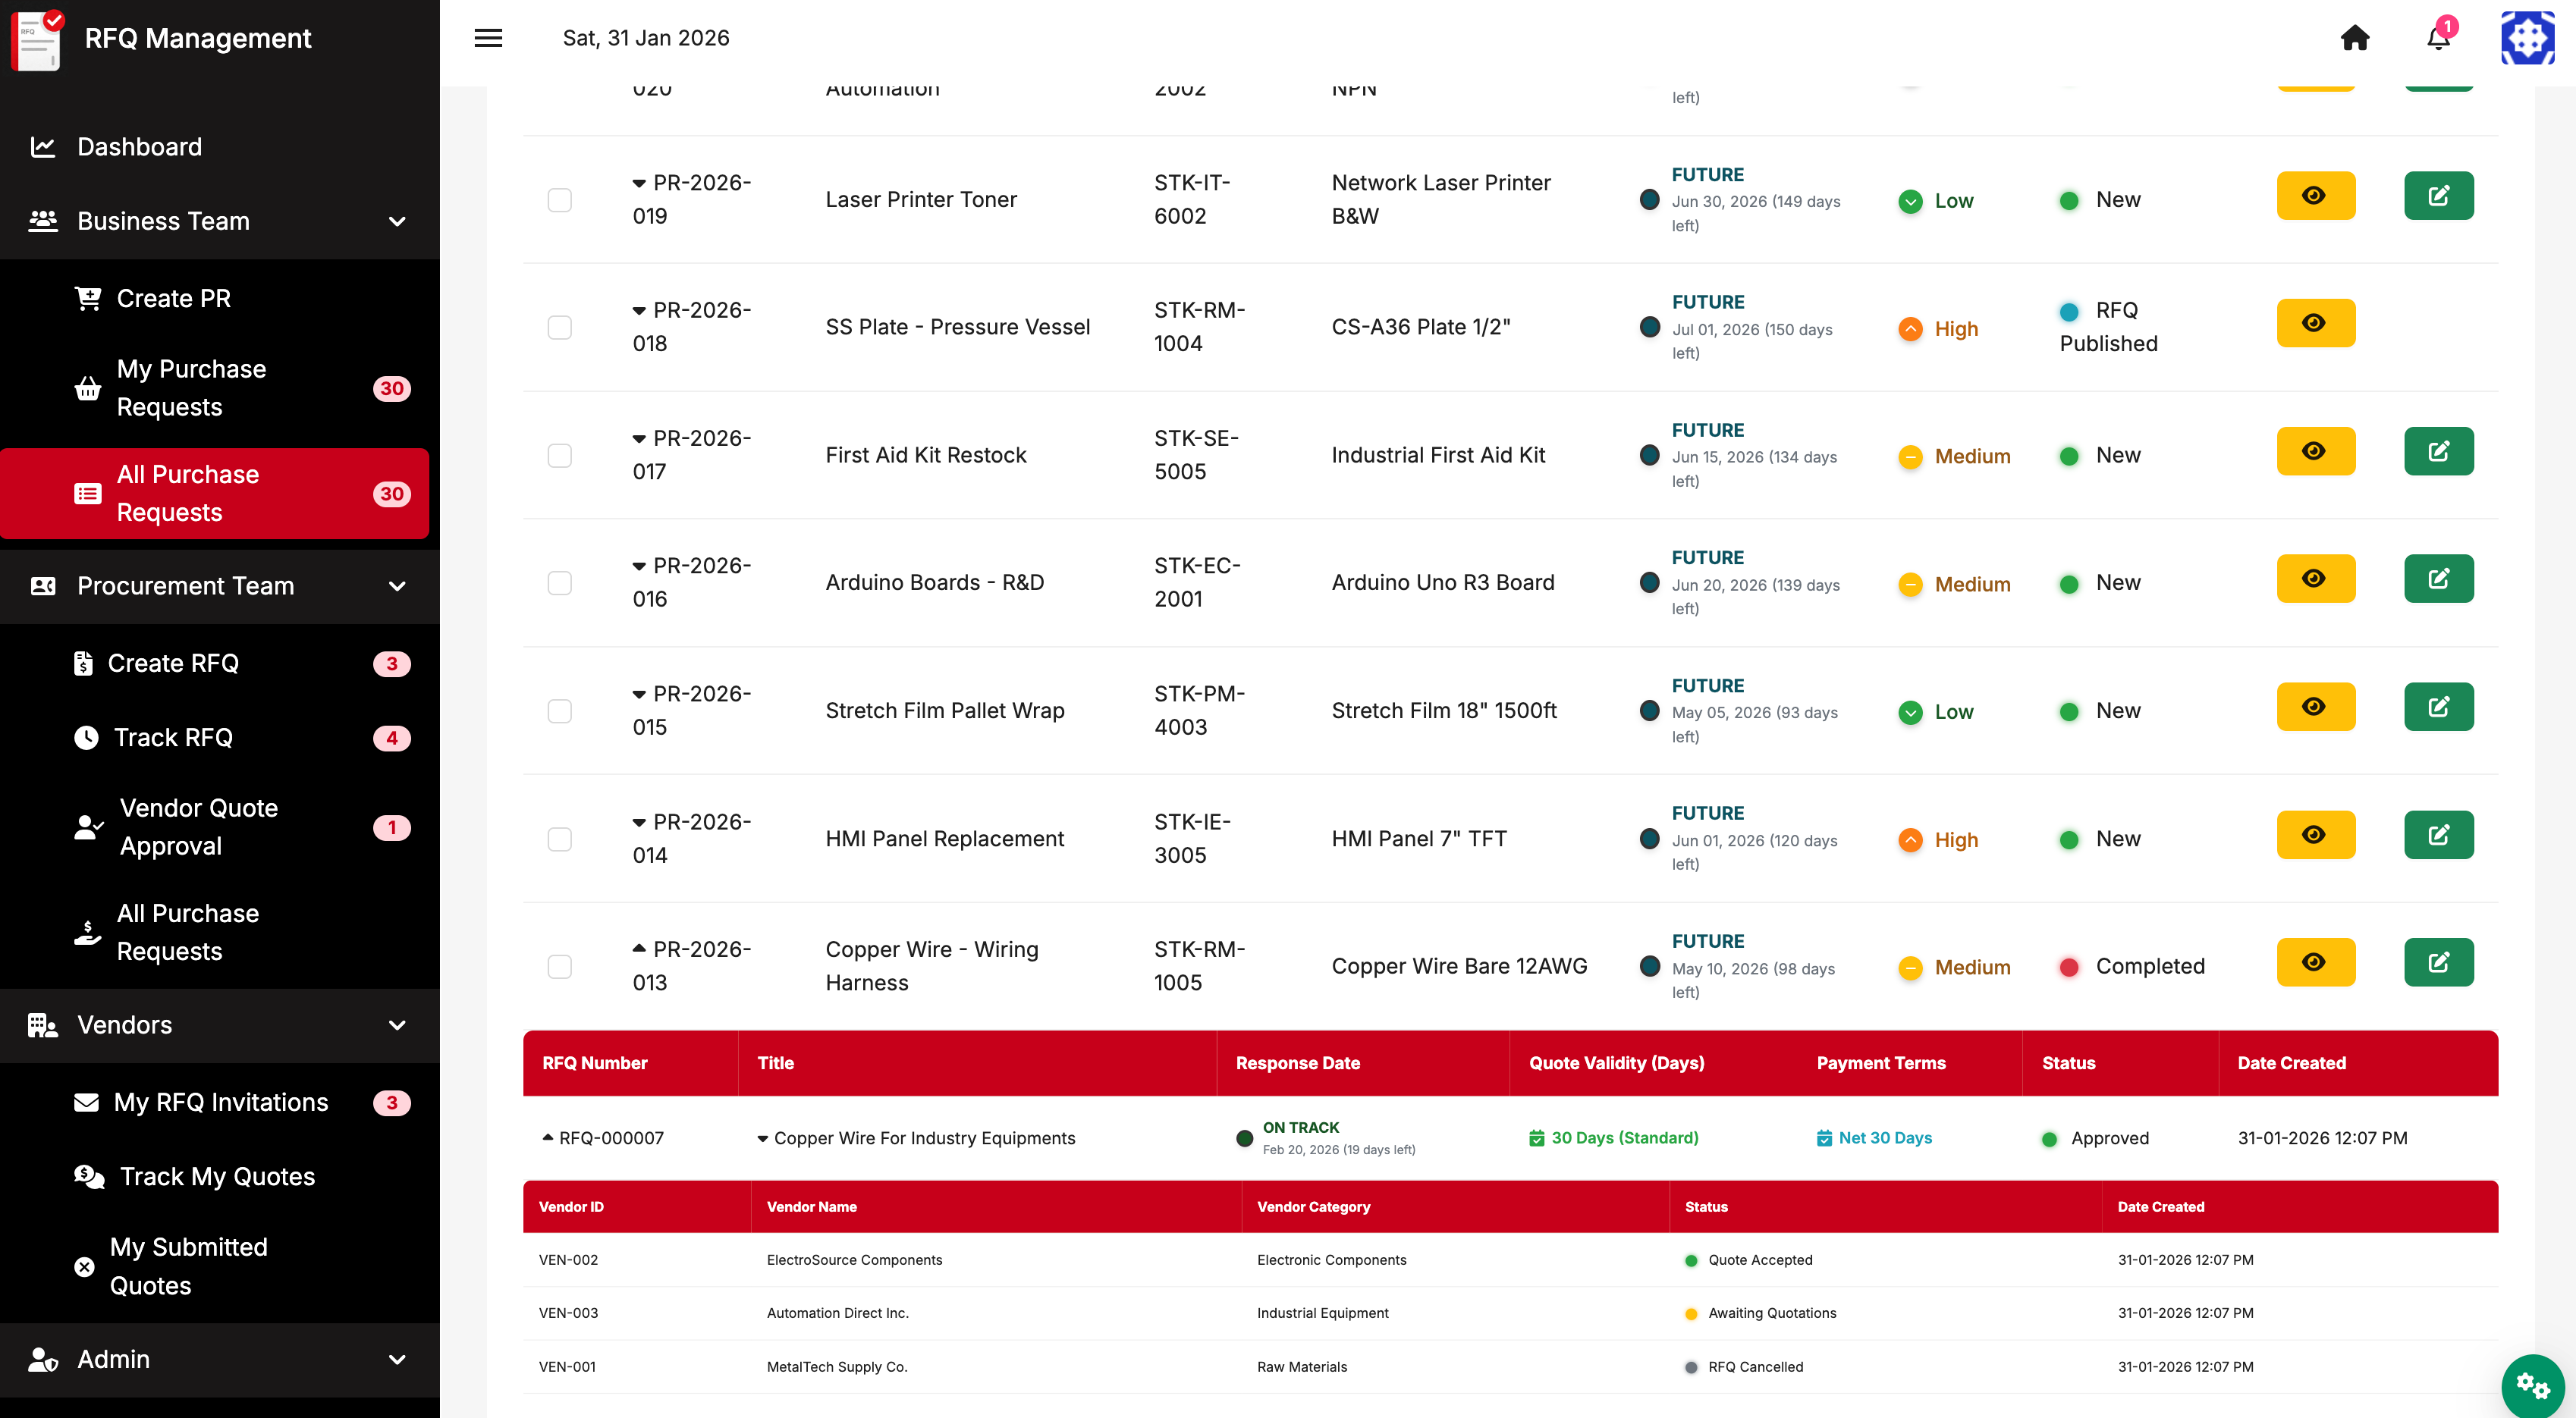This screenshot has width=2576, height=1418.
Task: View details of PR-2026-016 with eye button
Action: click(x=2315, y=578)
